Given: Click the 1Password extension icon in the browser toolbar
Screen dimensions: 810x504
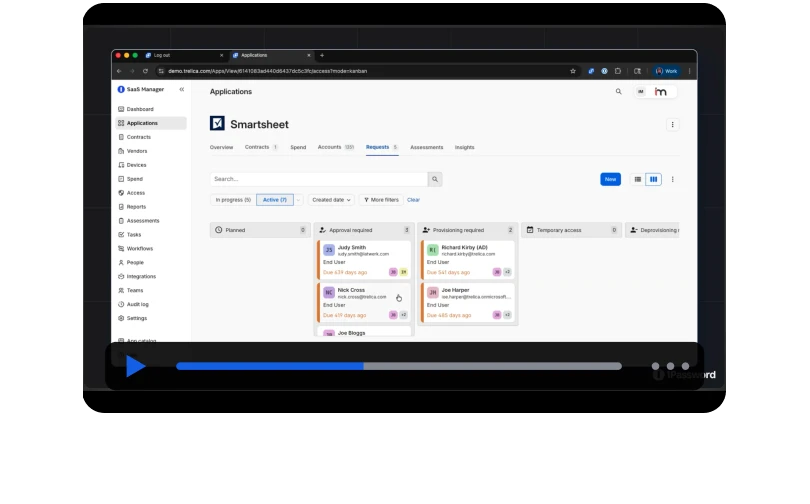Looking at the screenshot, I should click(604, 71).
